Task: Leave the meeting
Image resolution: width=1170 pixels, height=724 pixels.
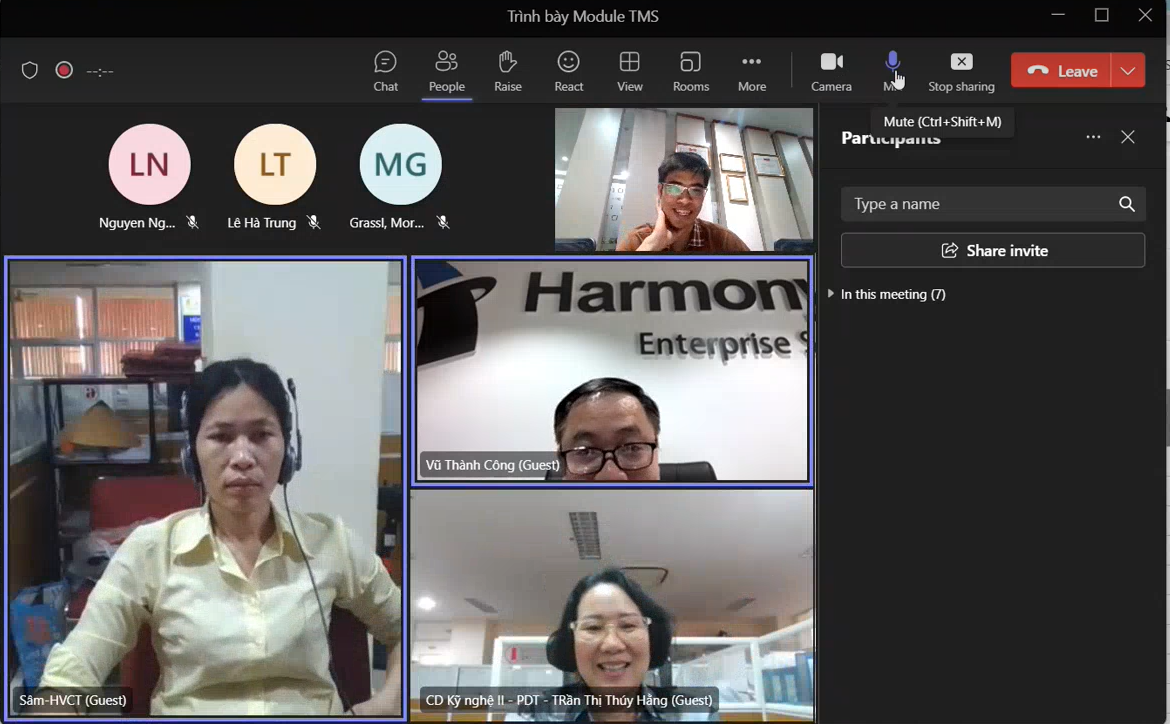Action: click(1062, 71)
